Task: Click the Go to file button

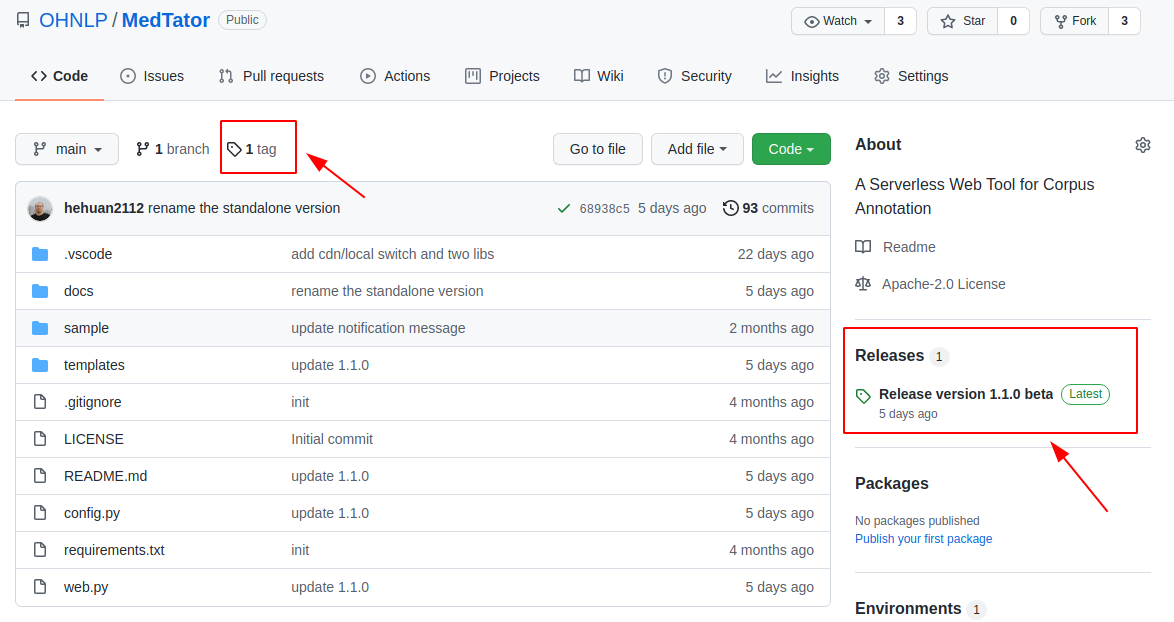Action: (597, 149)
